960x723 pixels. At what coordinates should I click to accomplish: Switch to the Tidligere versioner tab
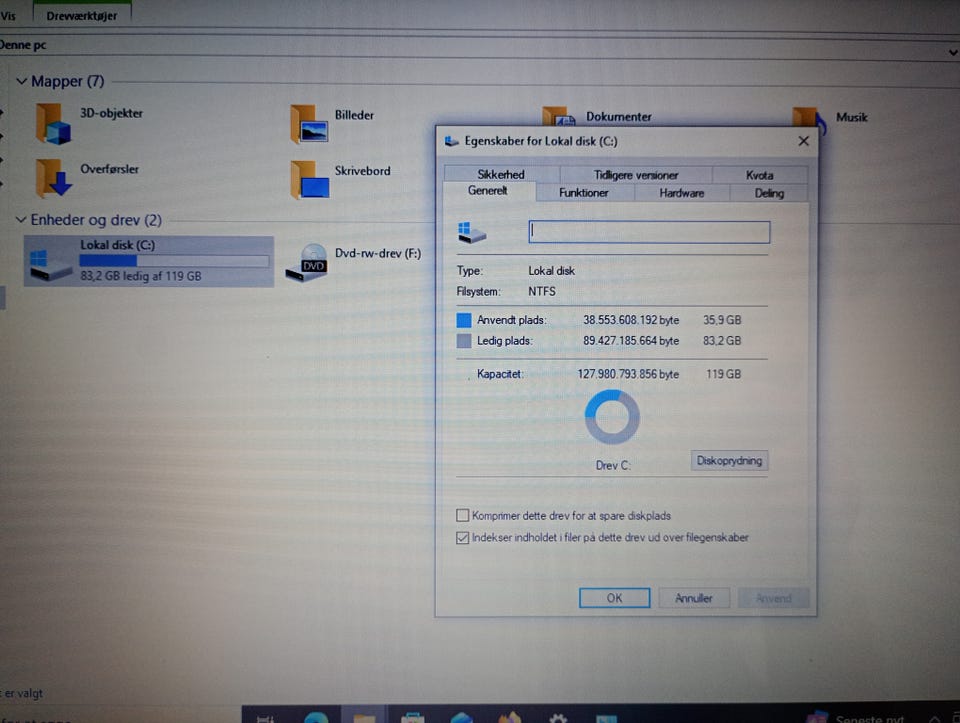coord(636,175)
